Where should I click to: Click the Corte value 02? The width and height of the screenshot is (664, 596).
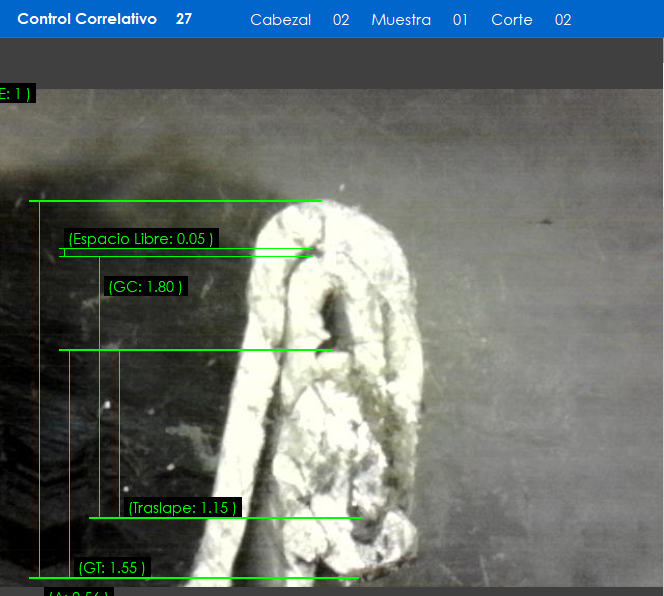pyautogui.click(x=563, y=20)
